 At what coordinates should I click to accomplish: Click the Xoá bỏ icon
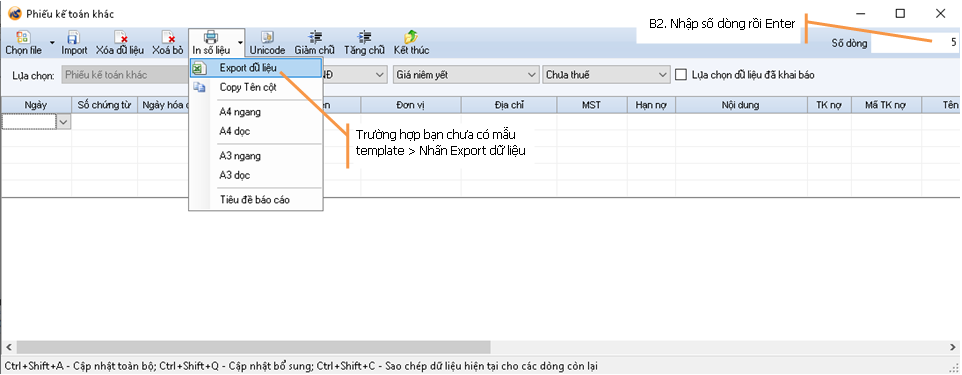tap(168, 37)
